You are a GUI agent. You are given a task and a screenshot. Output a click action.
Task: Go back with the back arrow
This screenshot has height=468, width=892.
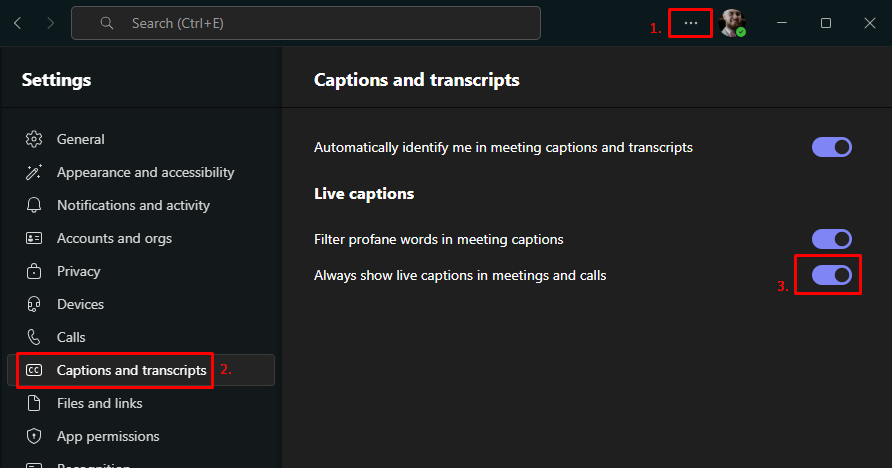[18, 23]
